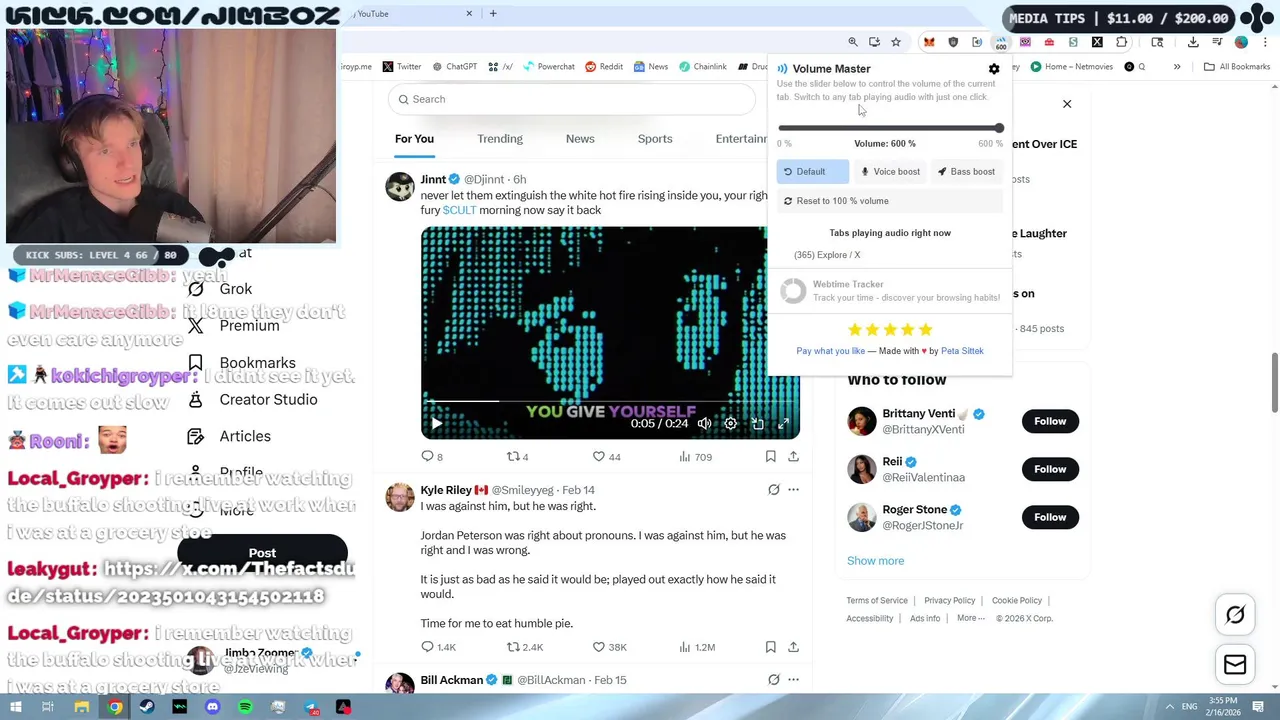Open Chrome three-dot menu
1280x720 pixels.
pos(1265,42)
